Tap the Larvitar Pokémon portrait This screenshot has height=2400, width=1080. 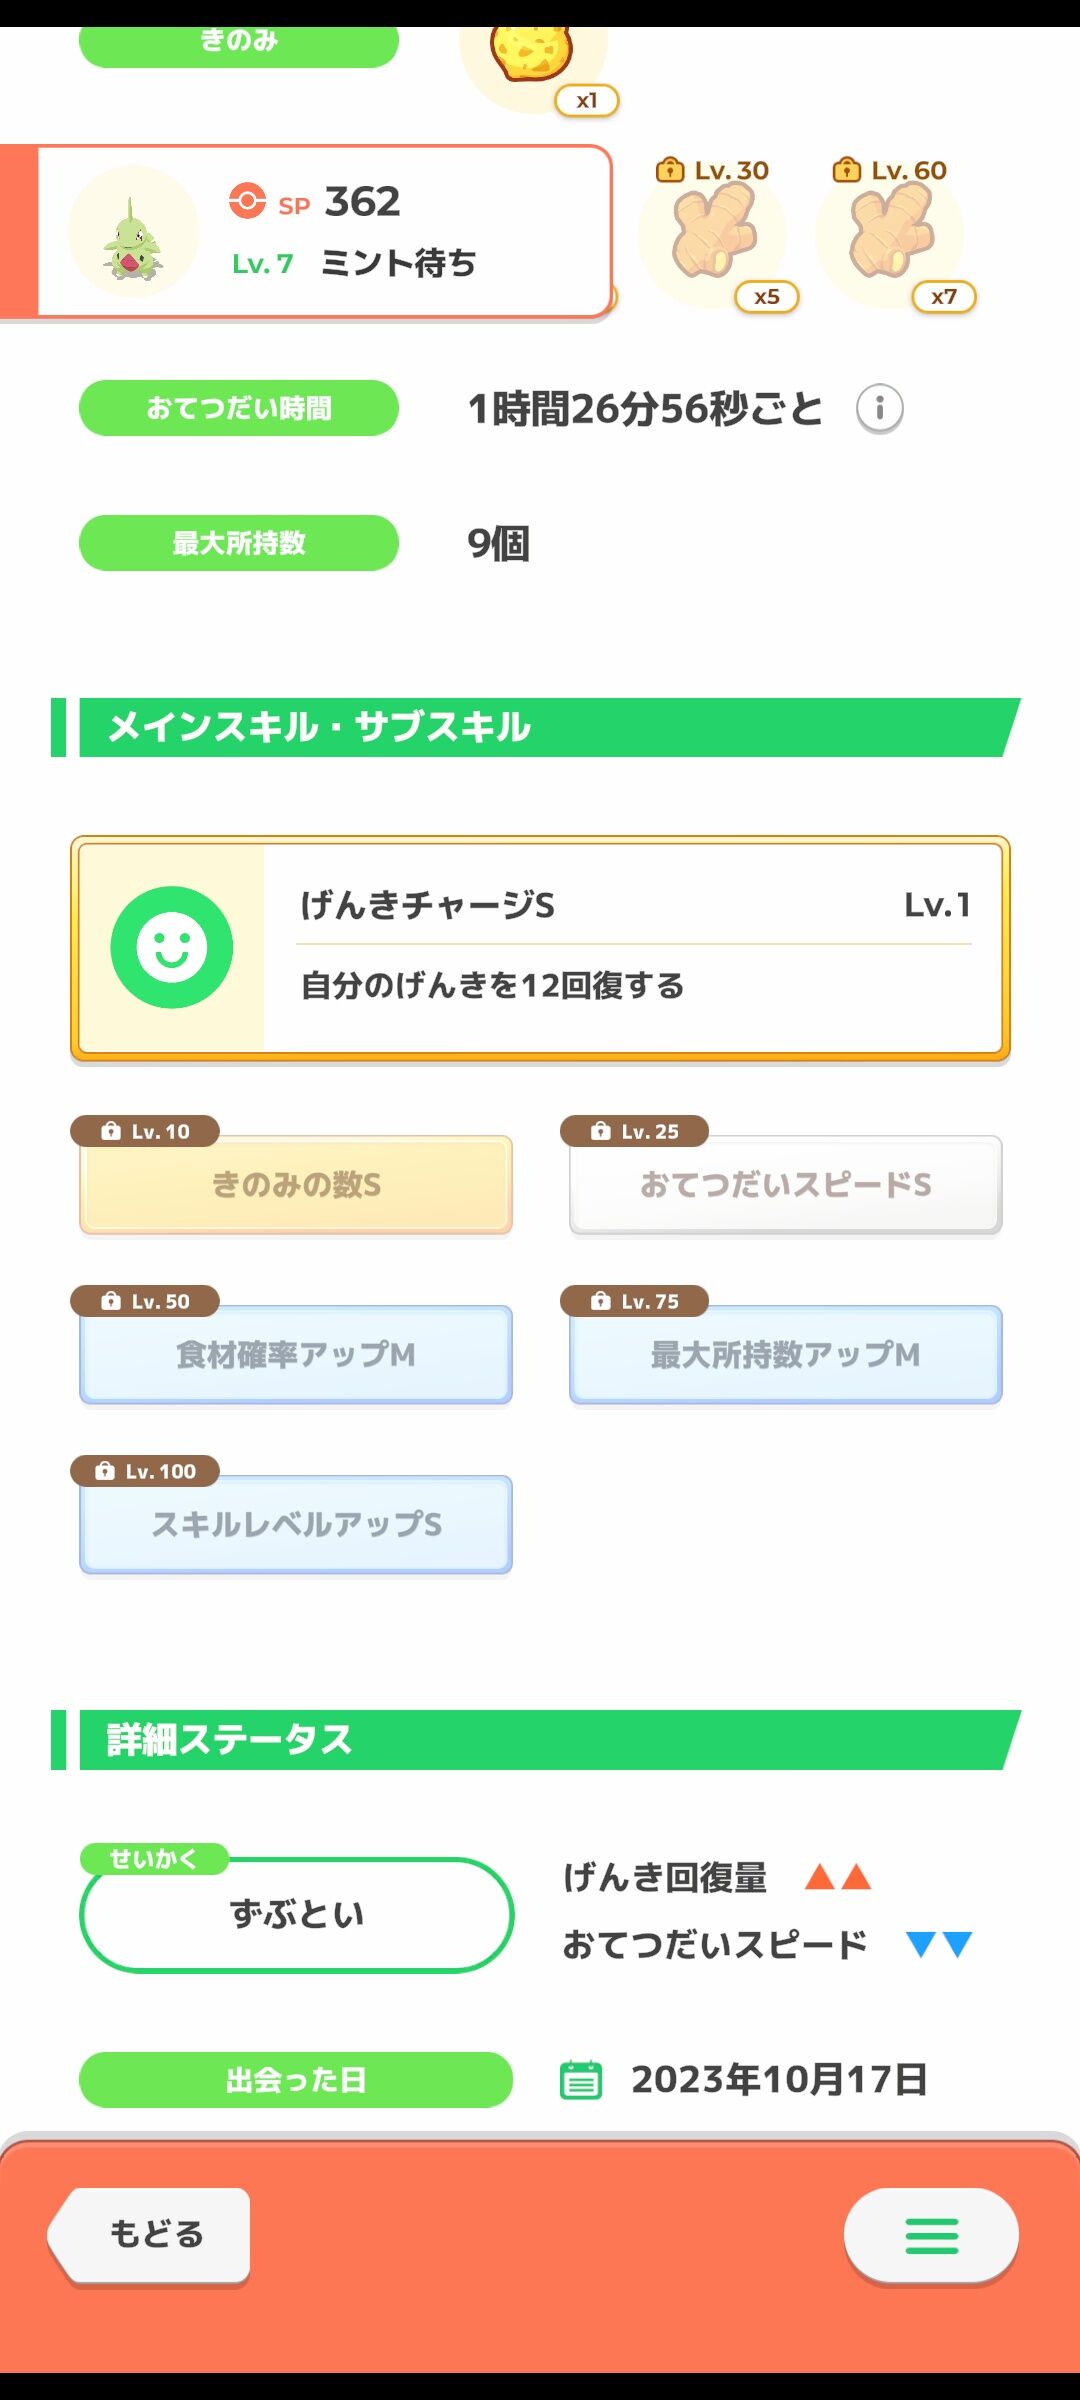[x=133, y=233]
